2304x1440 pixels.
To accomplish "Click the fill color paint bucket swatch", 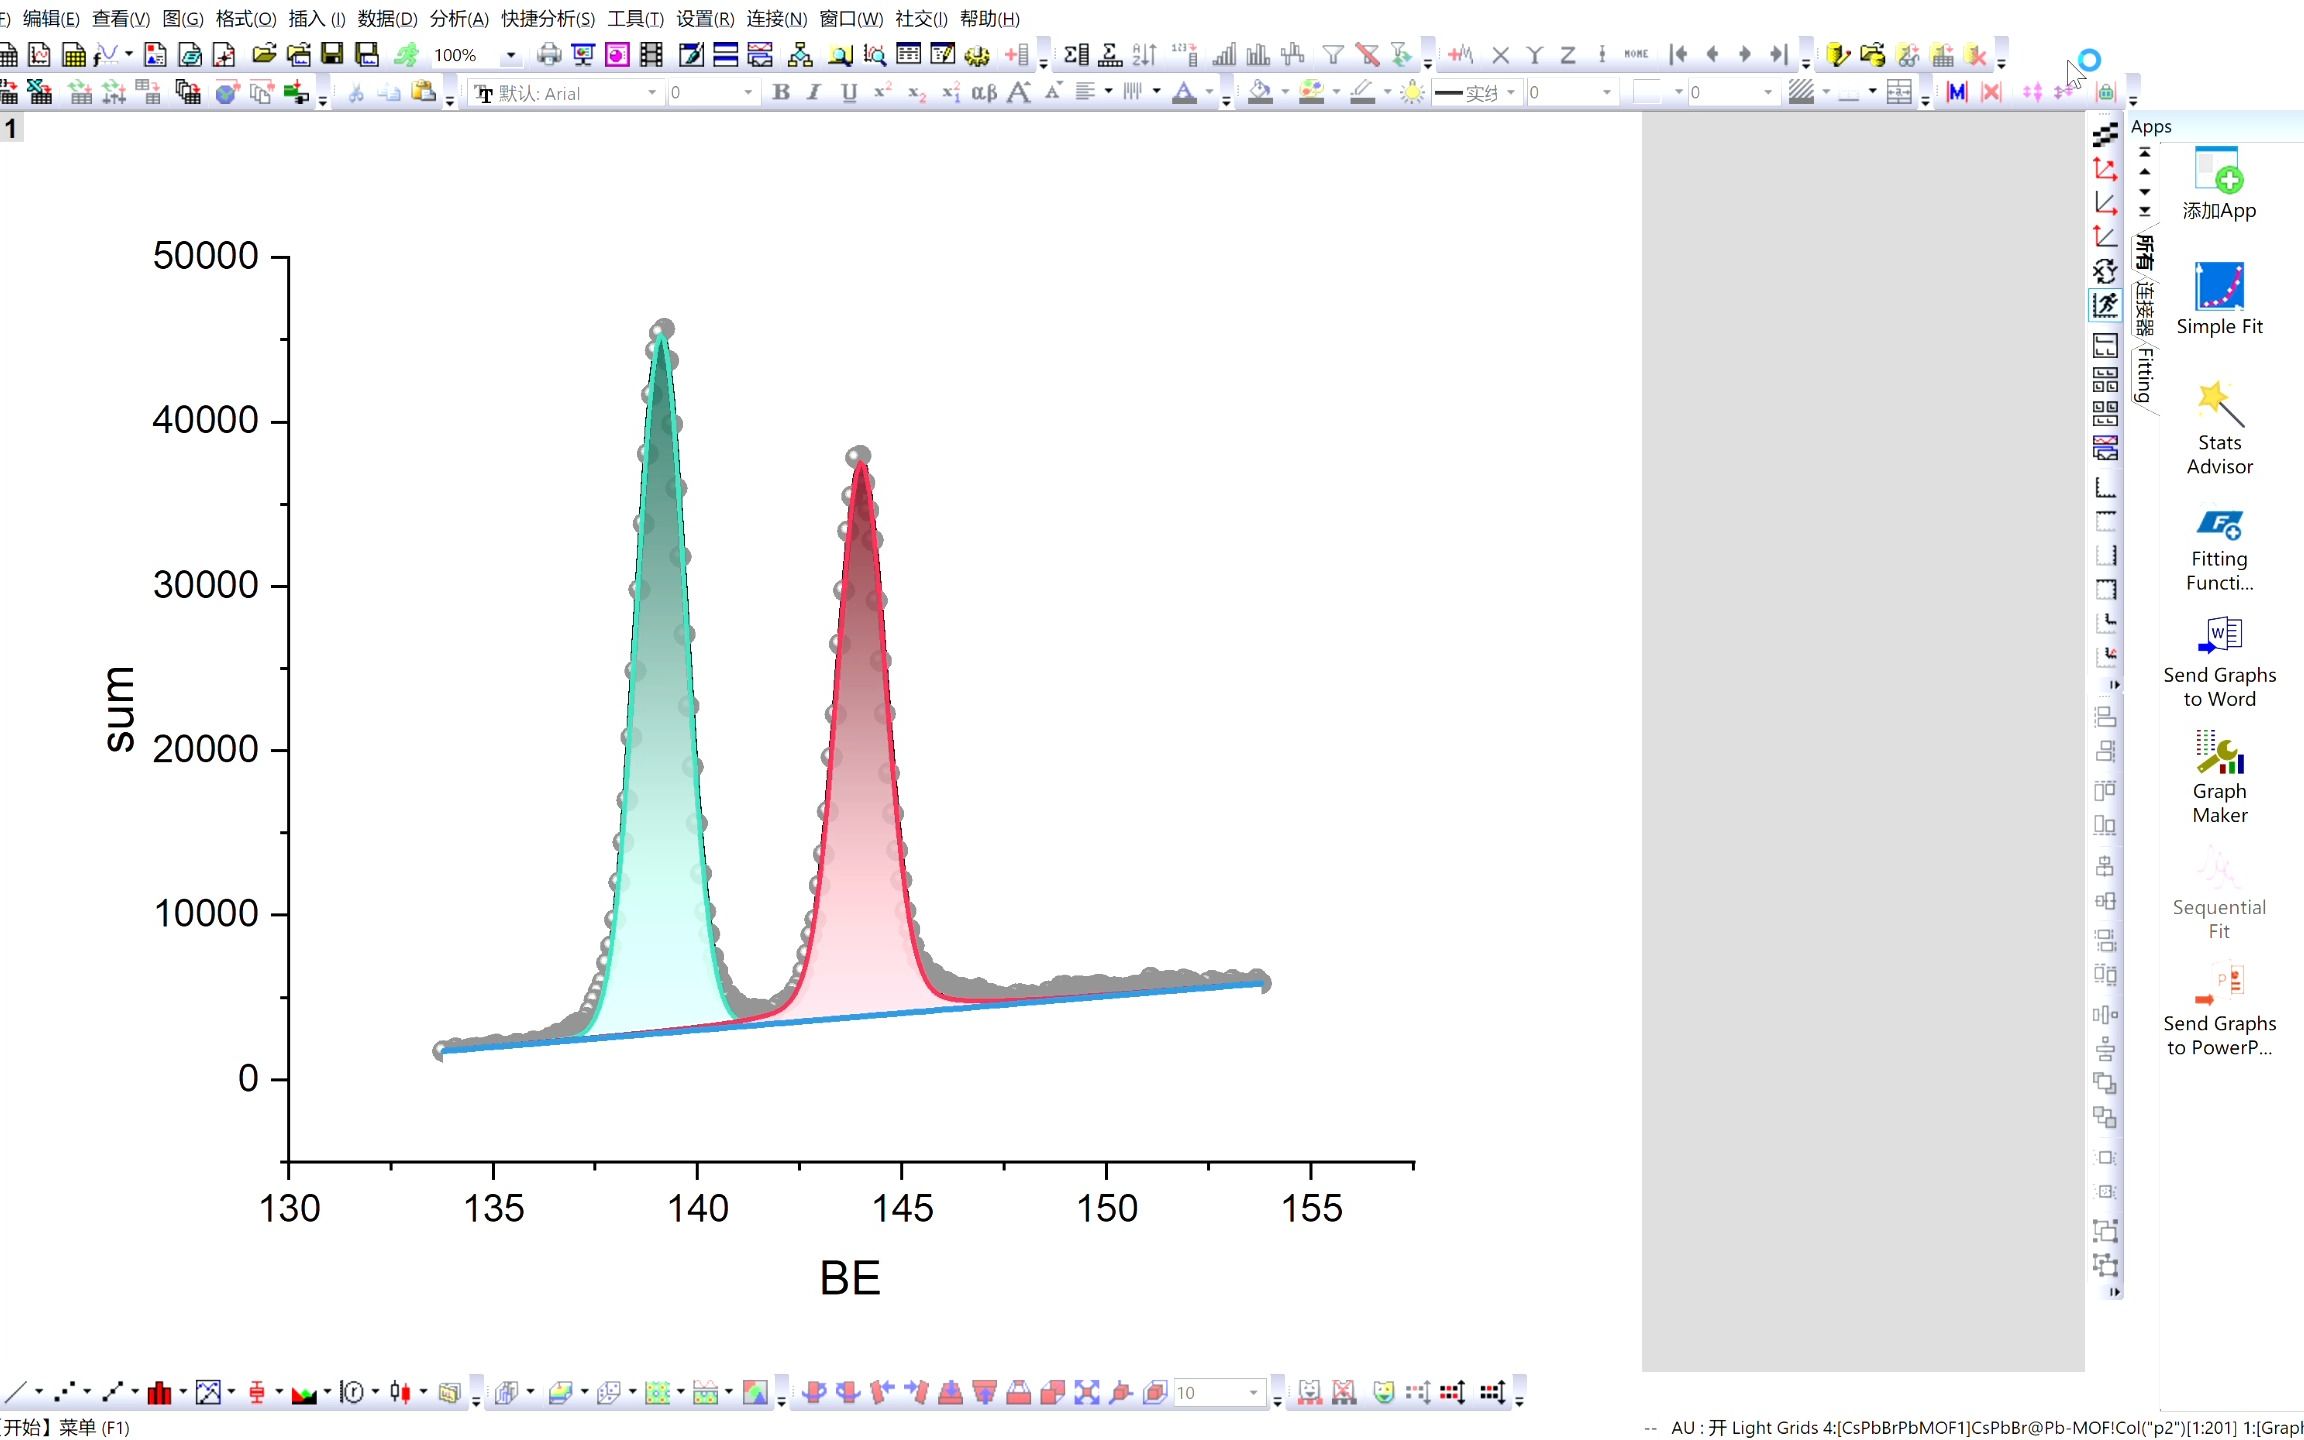I will [1260, 93].
